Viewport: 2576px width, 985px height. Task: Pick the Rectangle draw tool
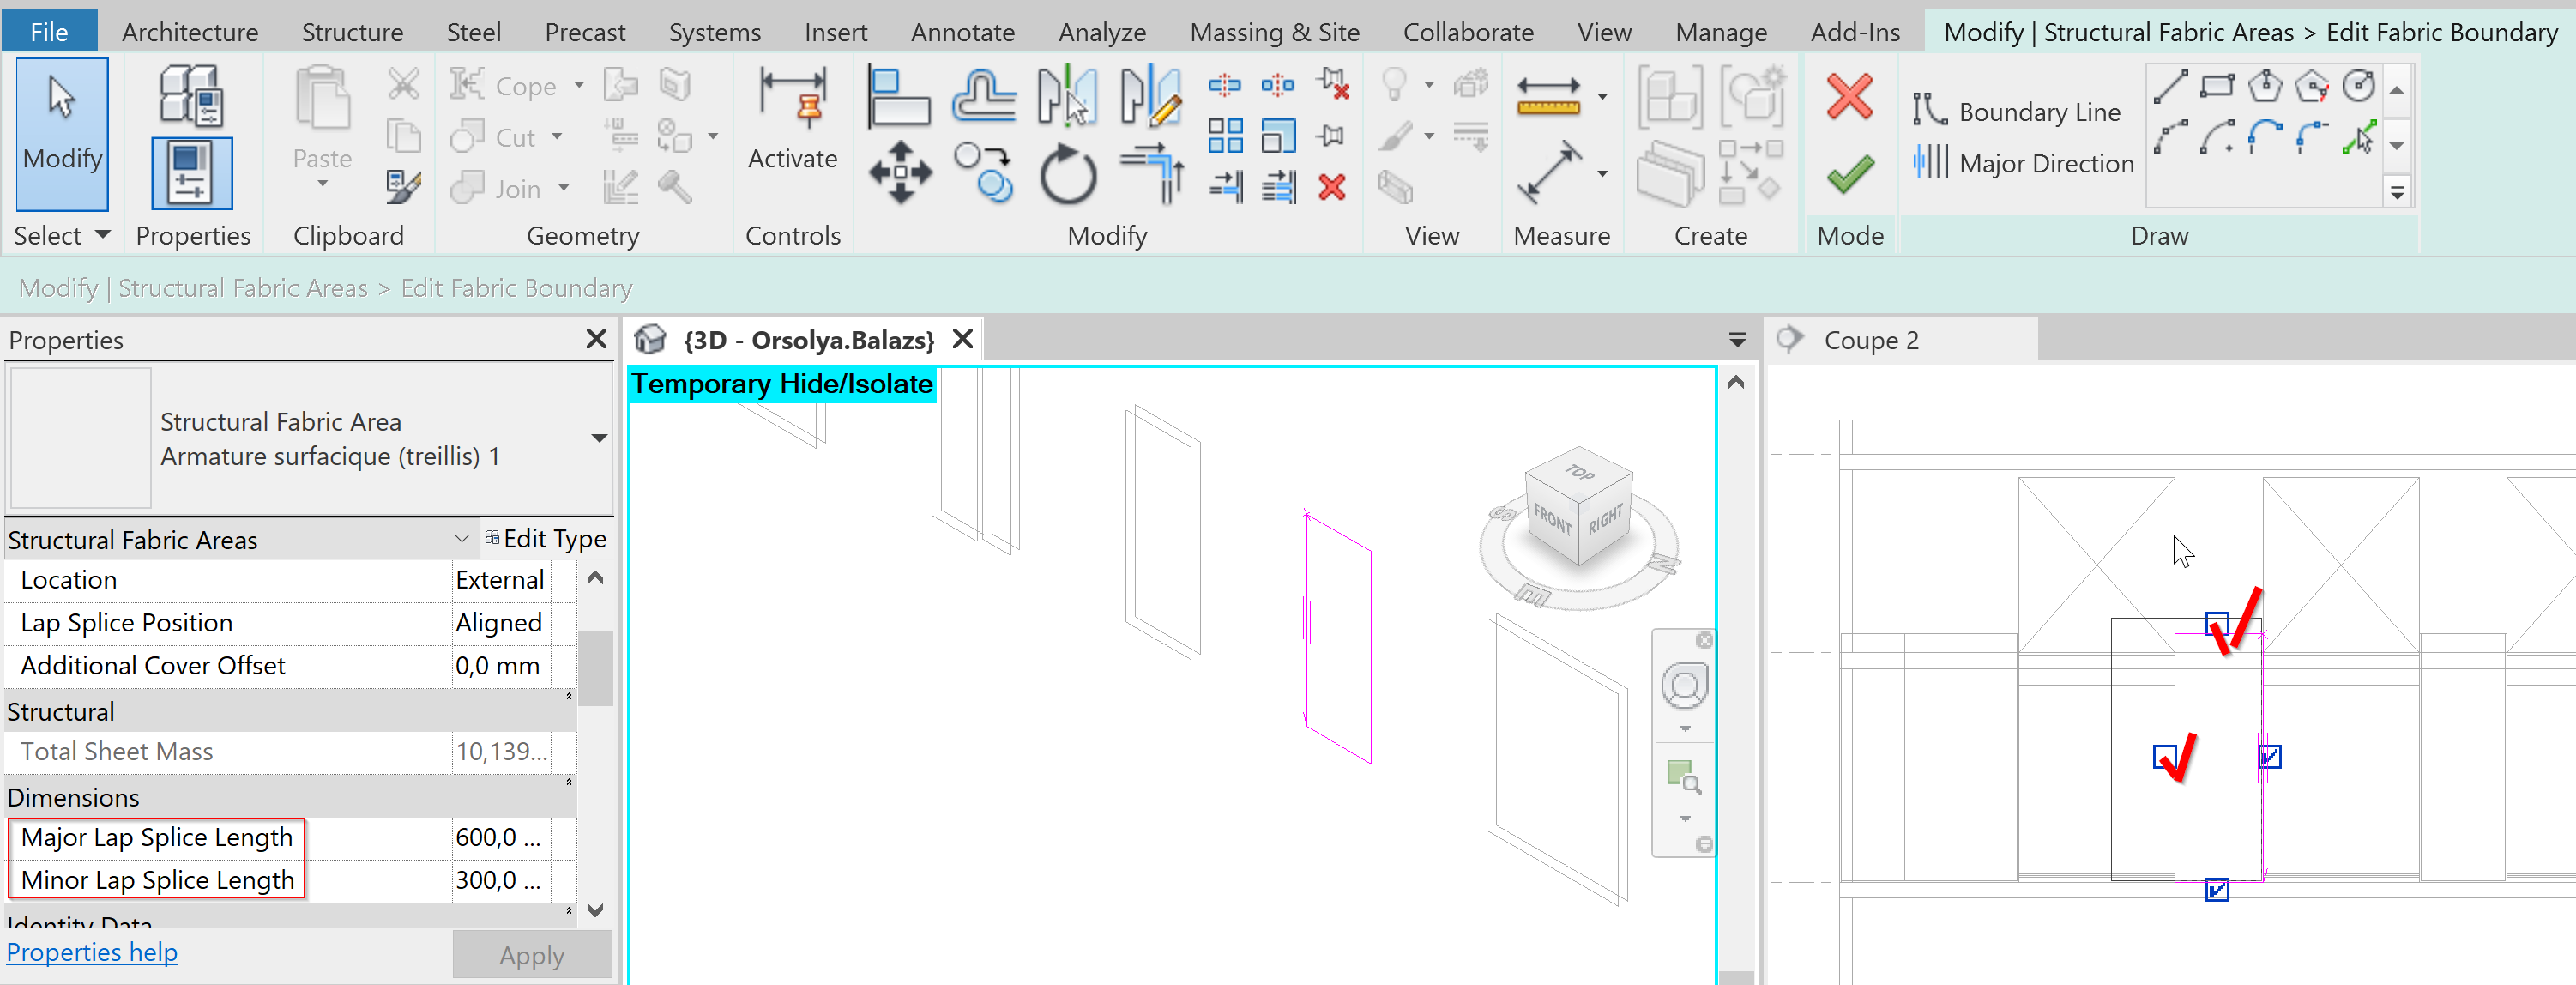(2216, 86)
